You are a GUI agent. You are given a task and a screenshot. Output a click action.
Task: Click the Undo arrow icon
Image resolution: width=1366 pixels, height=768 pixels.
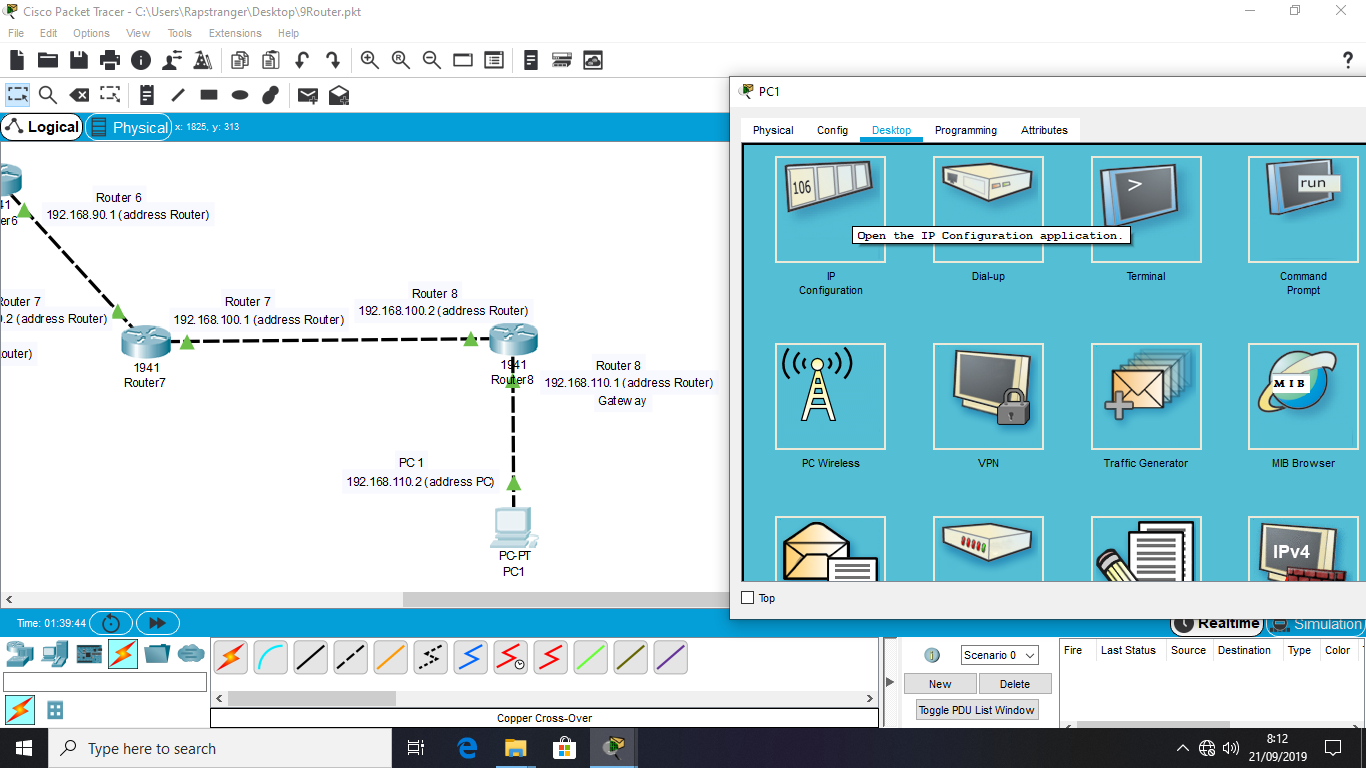(301, 60)
